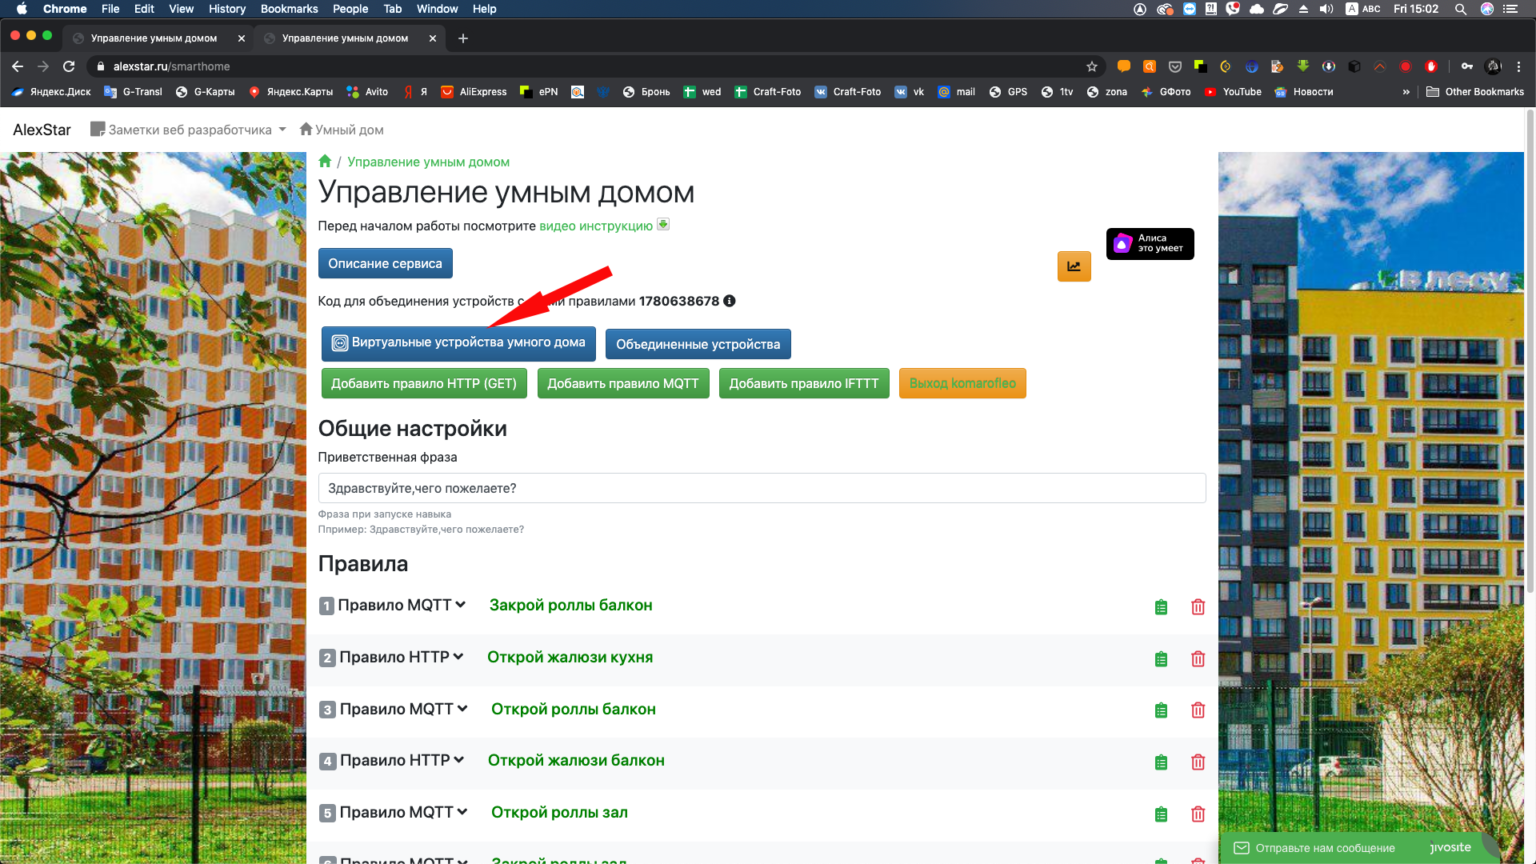Copy rule 'Открой роллы зал' with green icon

coord(1161,814)
